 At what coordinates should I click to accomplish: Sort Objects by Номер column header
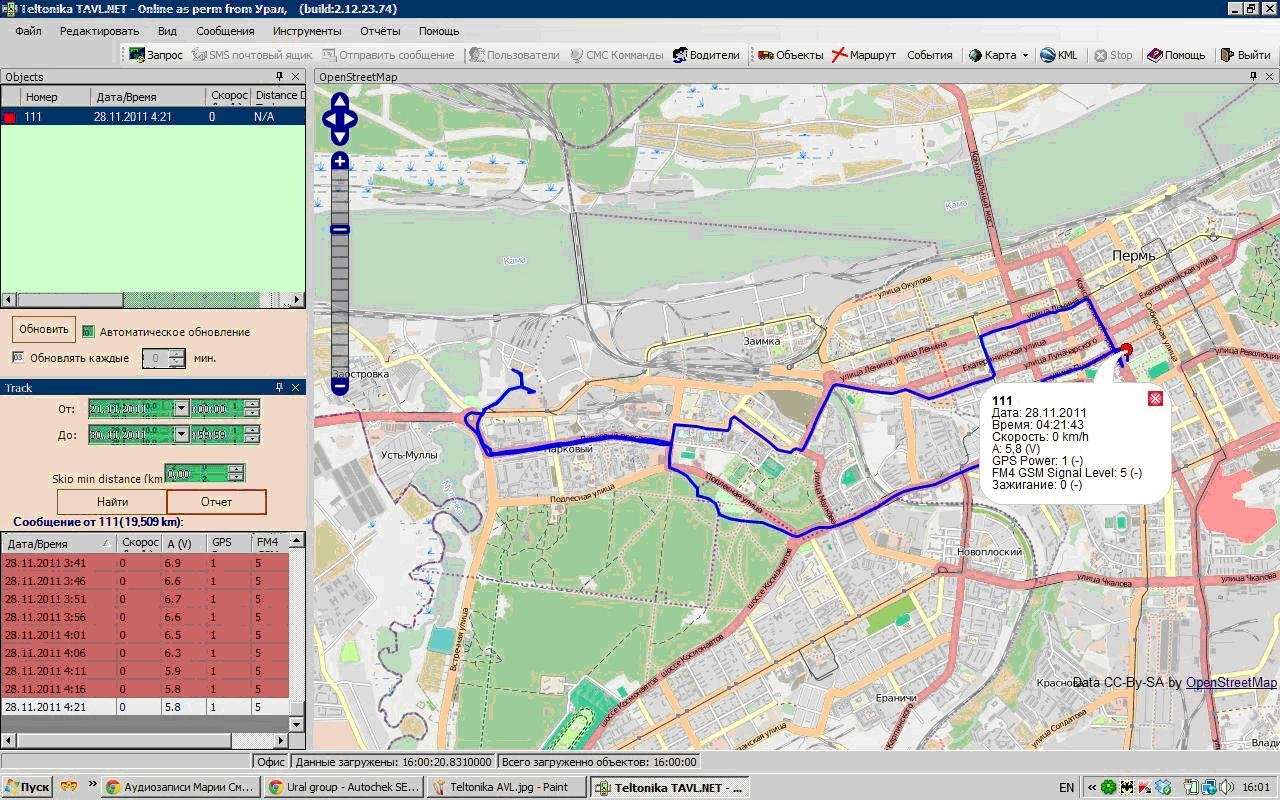[x=56, y=96]
